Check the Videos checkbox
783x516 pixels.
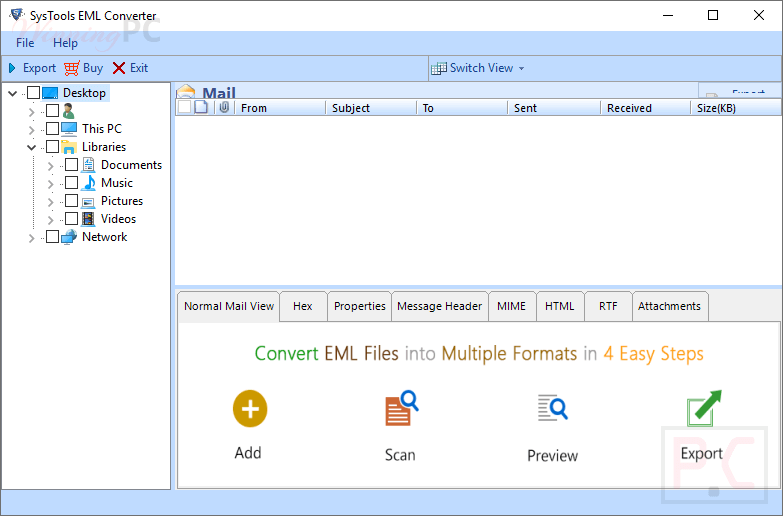(x=71, y=219)
